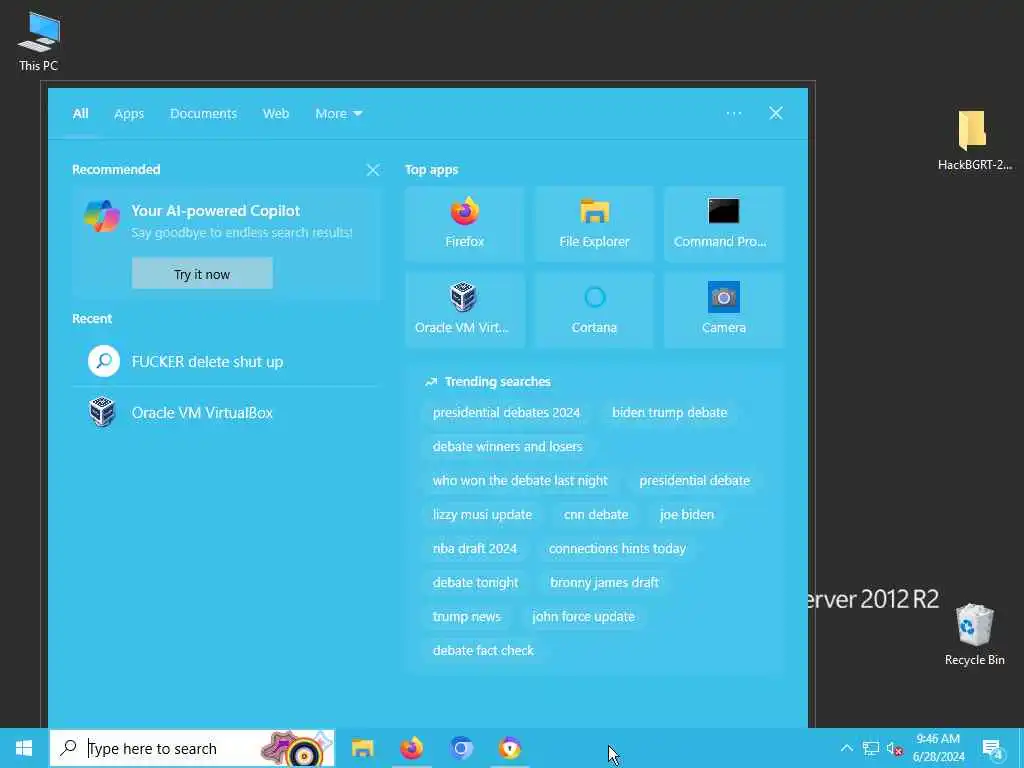Close the search panel
Screen dimensions: 1024x768
tap(775, 114)
